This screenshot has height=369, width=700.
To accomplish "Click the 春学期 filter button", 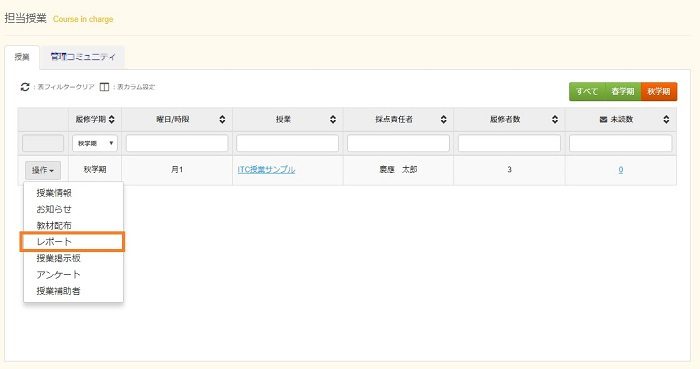I will coord(623,91).
